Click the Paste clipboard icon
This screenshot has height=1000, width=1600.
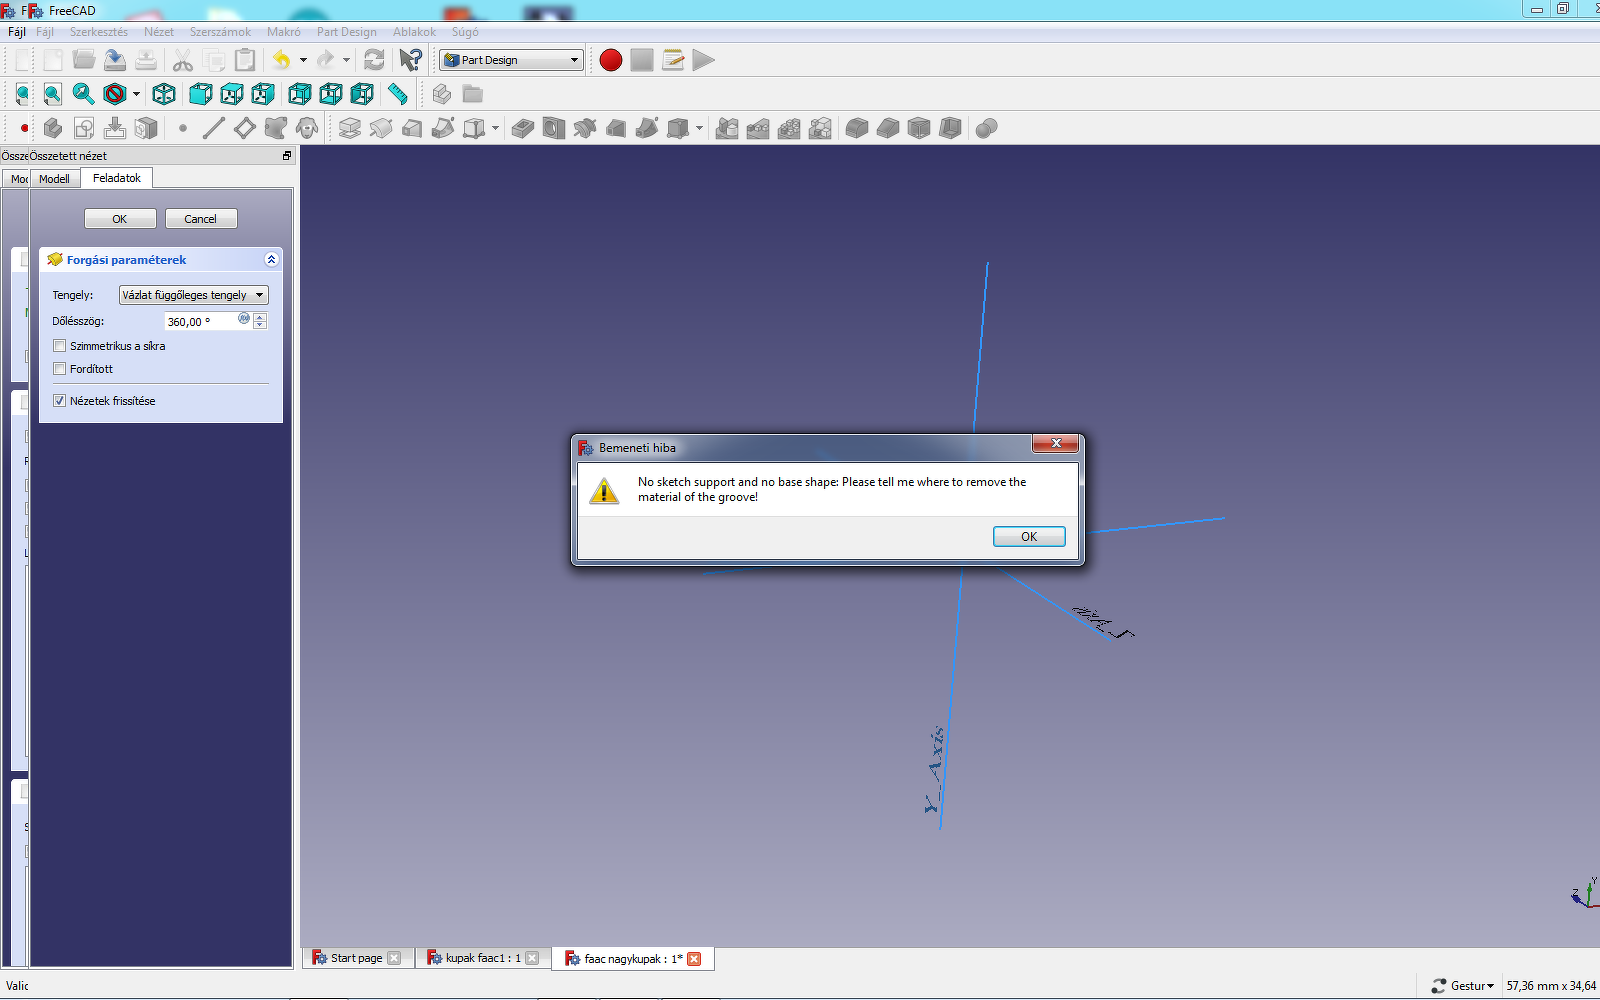click(x=245, y=60)
